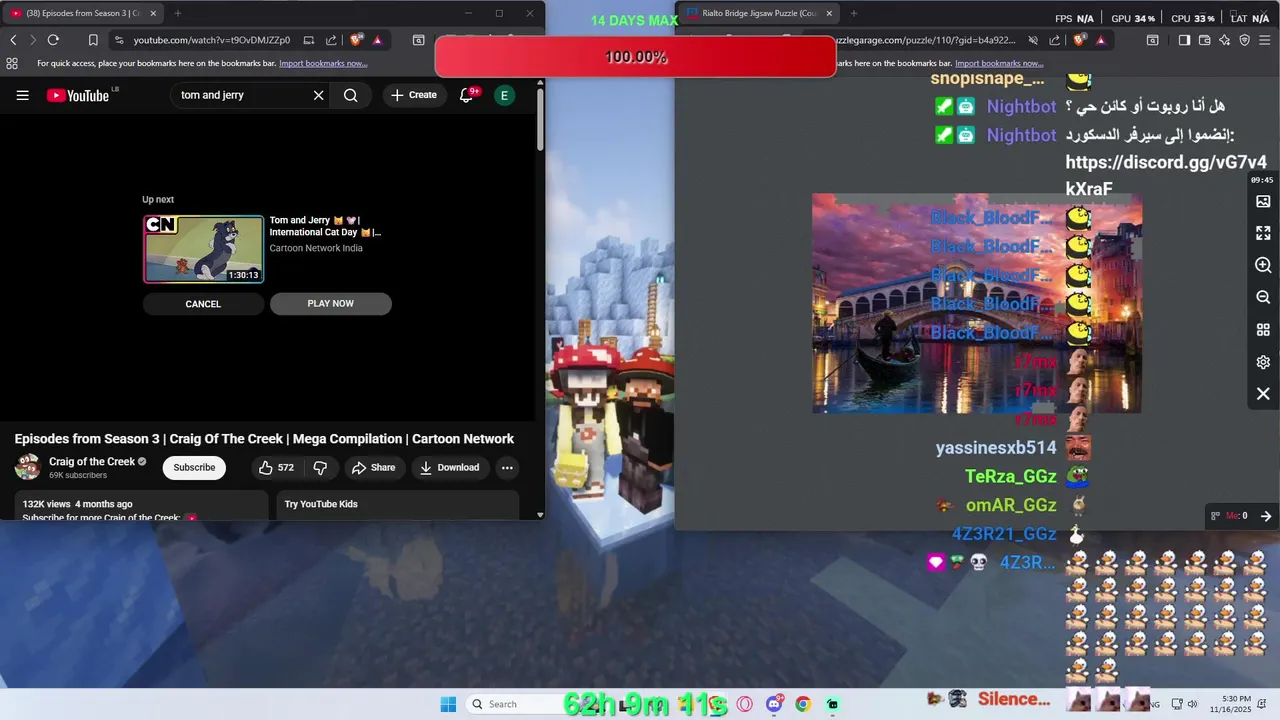The height and width of the screenshot is (720, 1280).
Task: Share the Craig of the Creek video
Action: coord(373,467)
